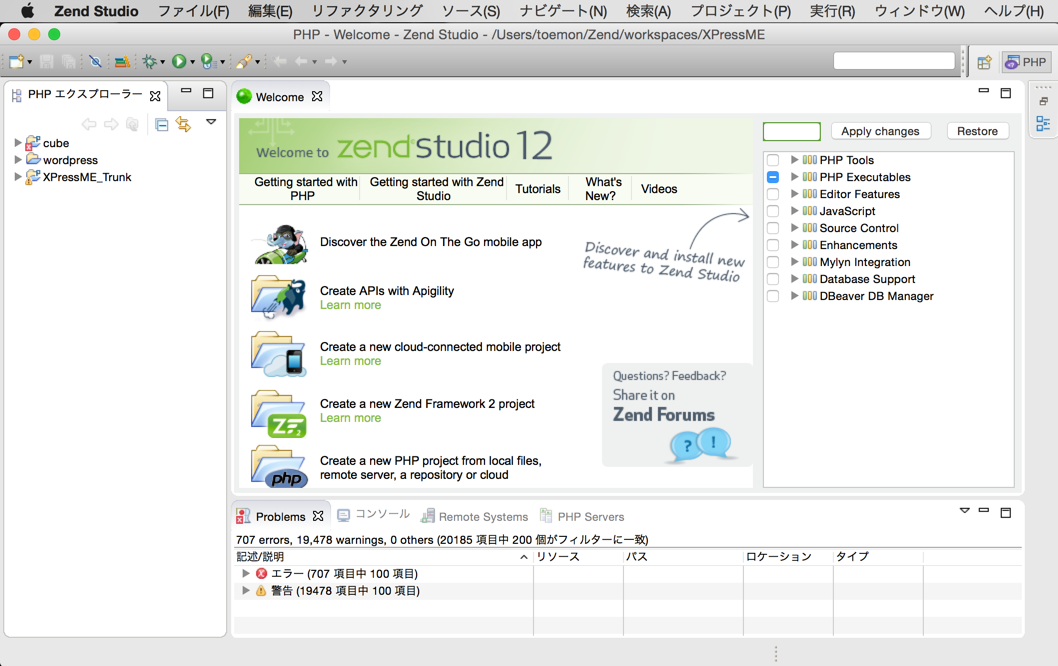This screenshot has height=666, width=1058.
Task: Expand the PHP Tools feature group arrow
Action: [x=795, y=159]
